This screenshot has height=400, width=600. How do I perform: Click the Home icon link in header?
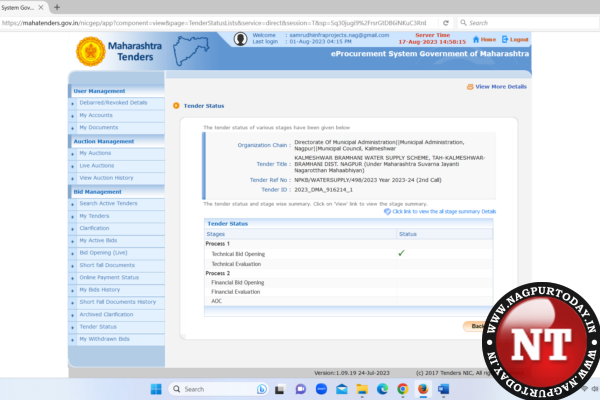tap(484, 39)
